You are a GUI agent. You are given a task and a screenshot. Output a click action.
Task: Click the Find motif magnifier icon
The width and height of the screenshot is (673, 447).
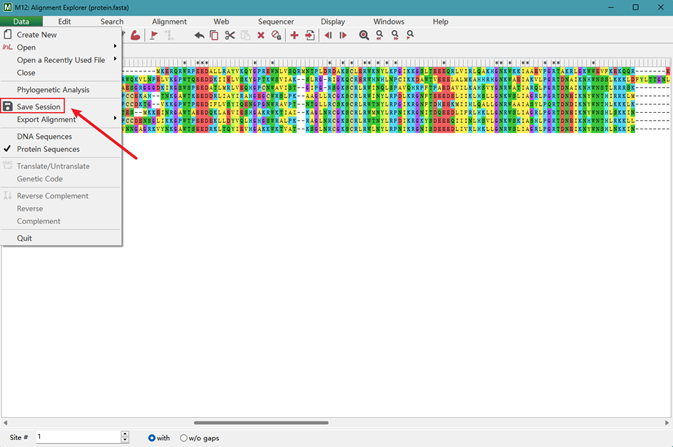point(364,35)
